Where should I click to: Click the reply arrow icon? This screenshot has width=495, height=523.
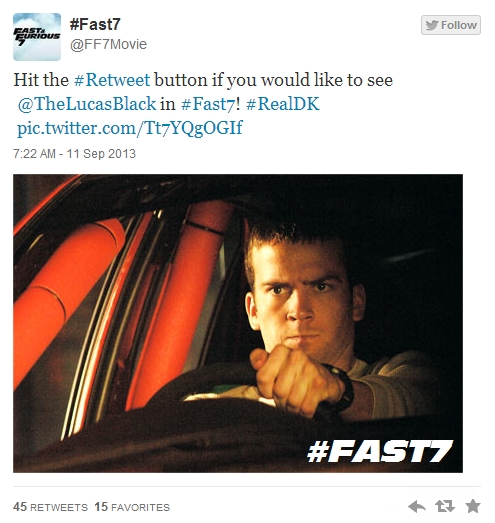(x=417, y=507)
